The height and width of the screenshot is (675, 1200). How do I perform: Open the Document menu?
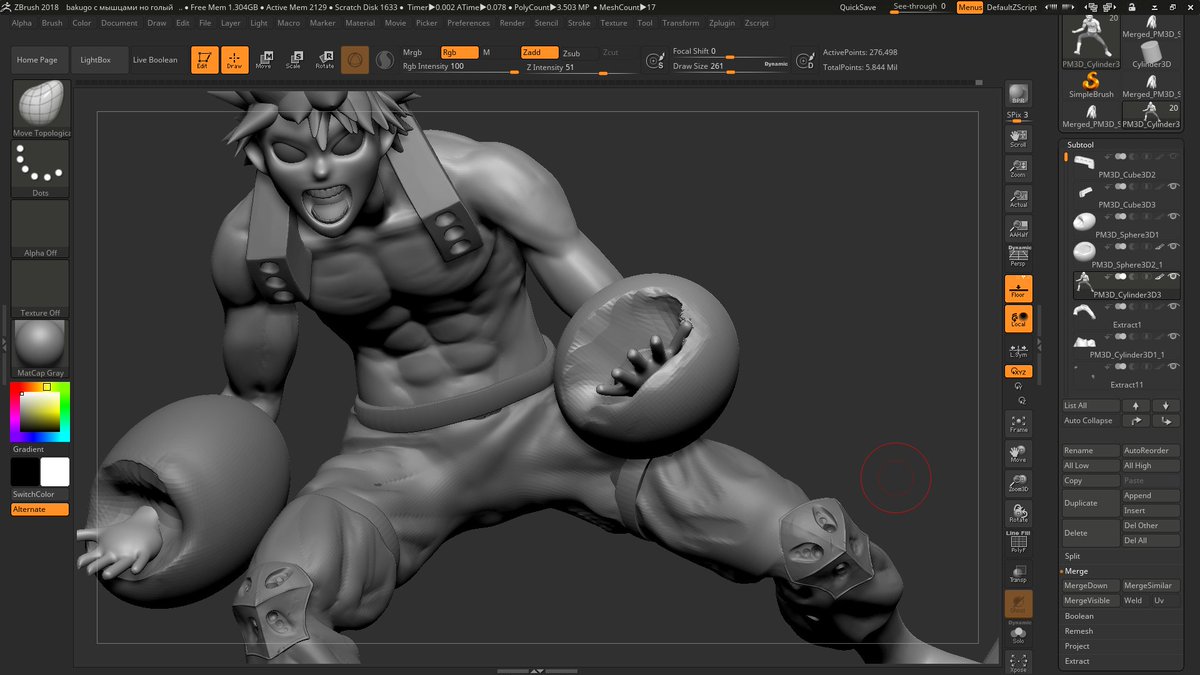(119, 23)
